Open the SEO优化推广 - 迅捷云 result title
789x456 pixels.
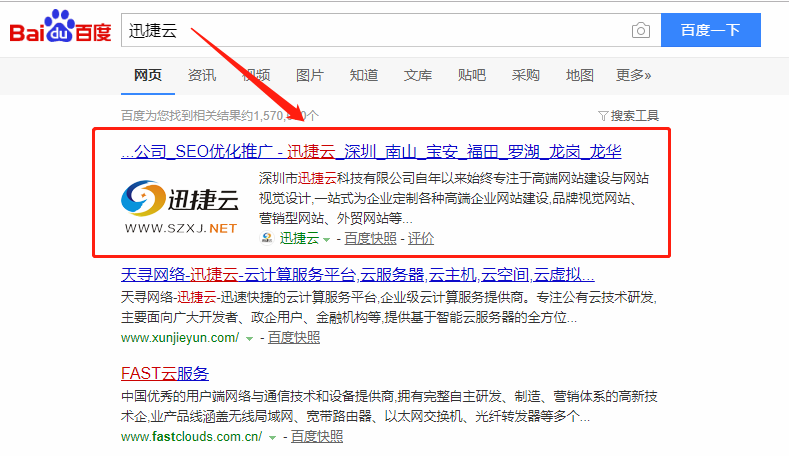point(371,151)
